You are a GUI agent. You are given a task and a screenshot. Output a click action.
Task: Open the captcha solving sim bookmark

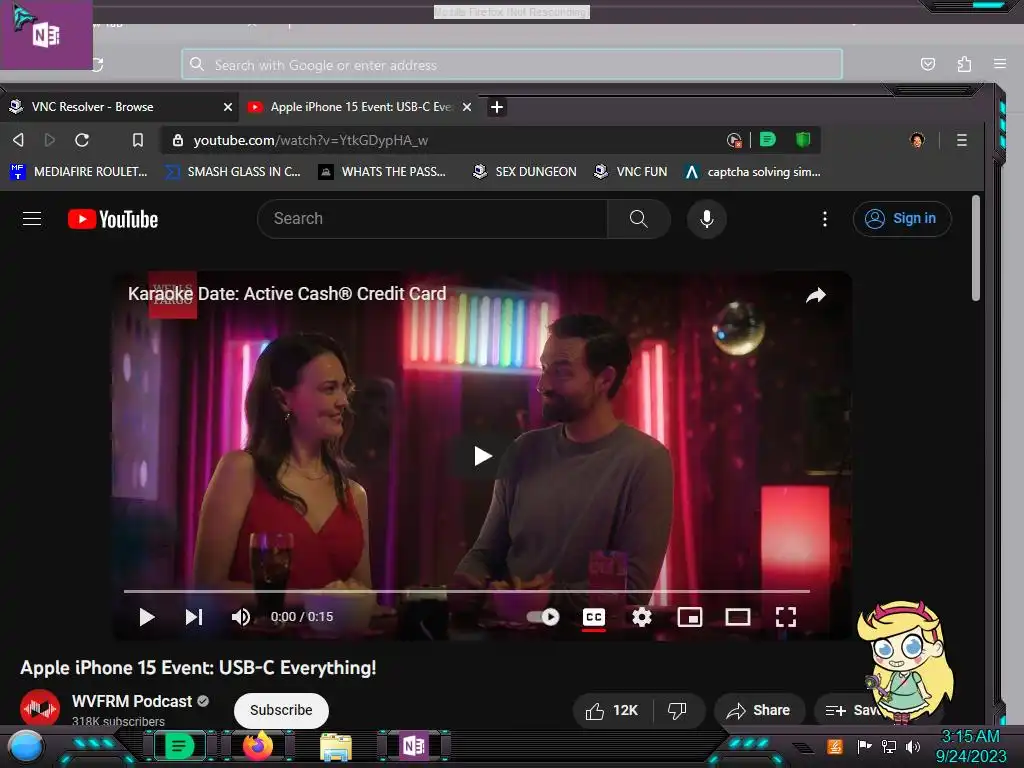tap(752, 172)
